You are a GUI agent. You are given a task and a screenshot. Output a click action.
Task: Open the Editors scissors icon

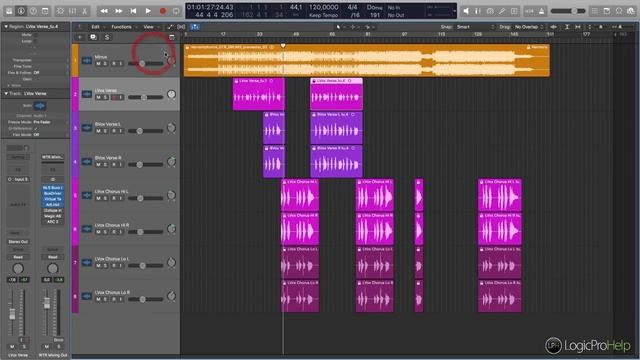click(84, 11)
